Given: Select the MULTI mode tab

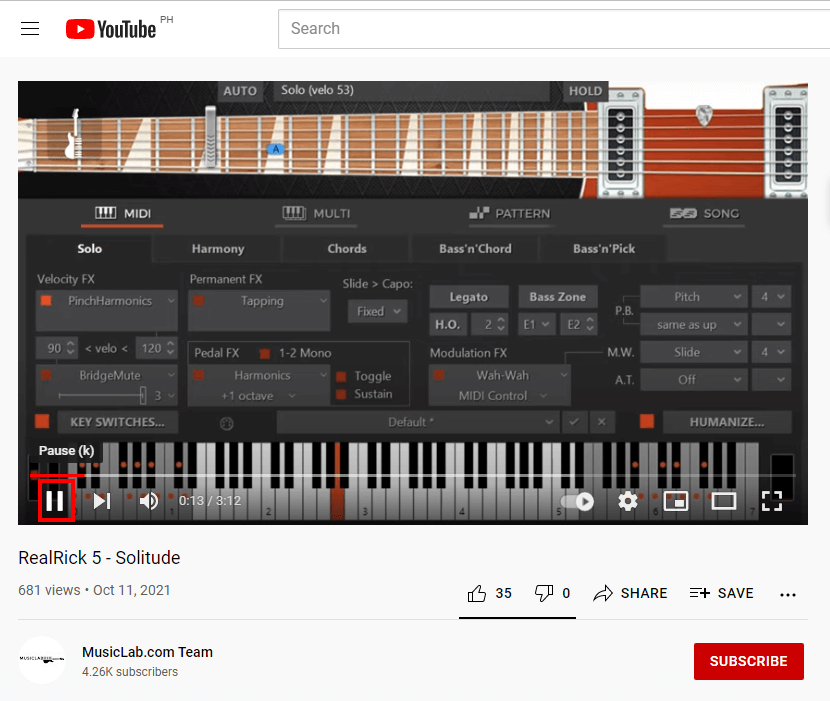Looking at the screenshot, I should point(316,213).
